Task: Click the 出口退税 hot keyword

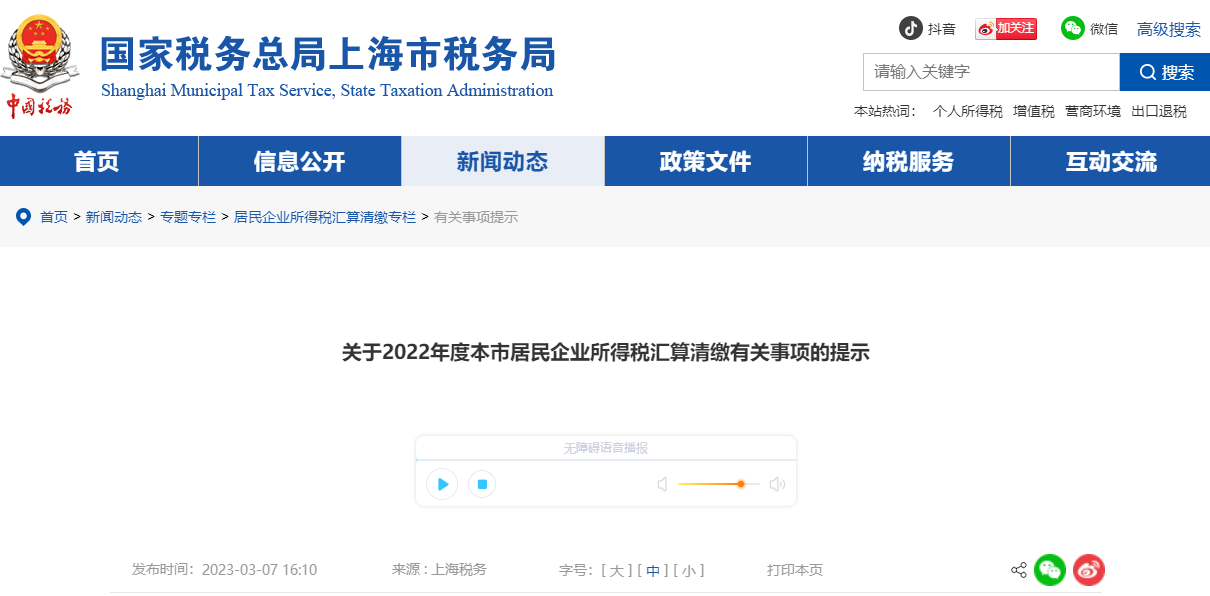Action: [x=1160, y=111]
